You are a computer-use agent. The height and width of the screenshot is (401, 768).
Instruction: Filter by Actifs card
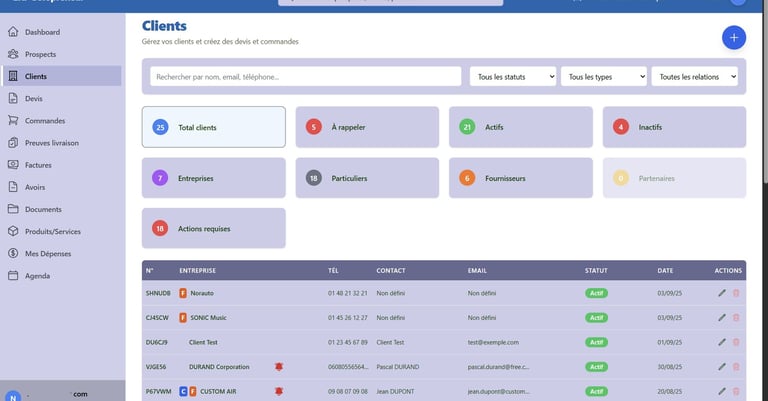coord(521,127)
